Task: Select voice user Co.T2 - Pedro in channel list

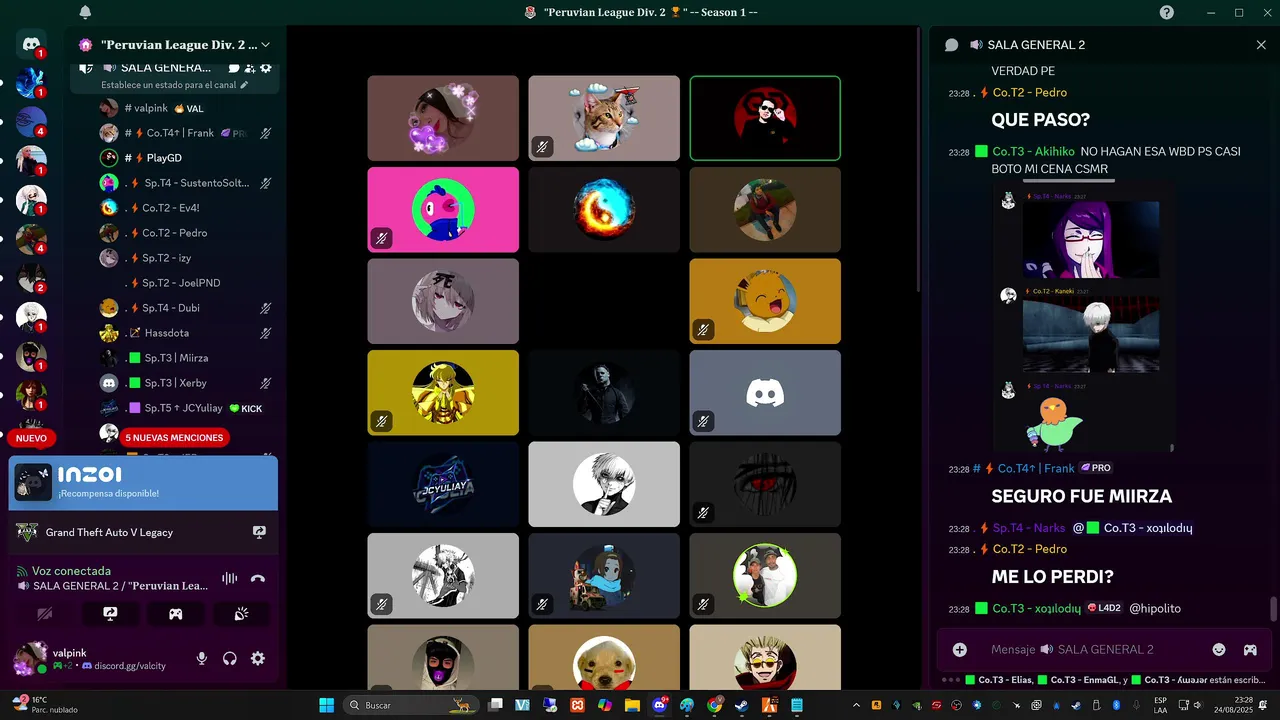Action: tap(186, 233)
